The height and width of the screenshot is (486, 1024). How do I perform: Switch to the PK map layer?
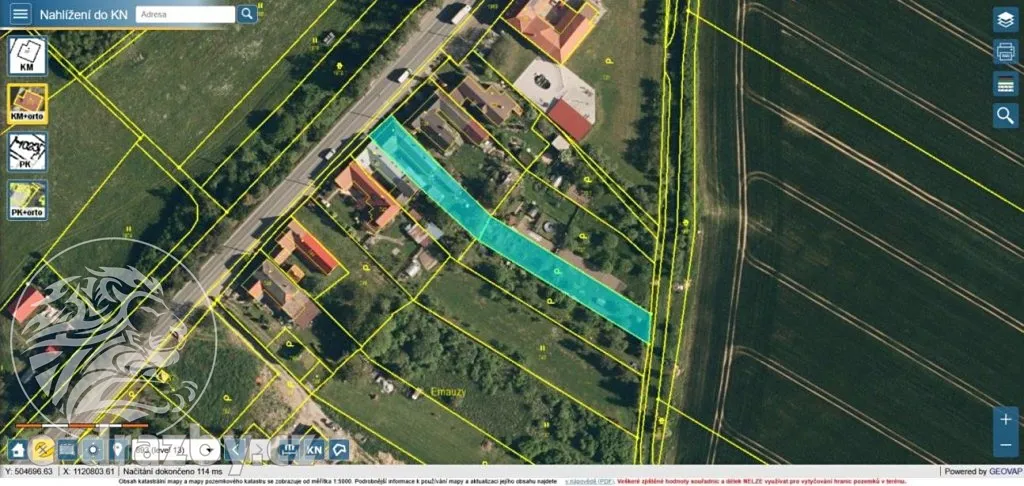click(x=27, y=152)
